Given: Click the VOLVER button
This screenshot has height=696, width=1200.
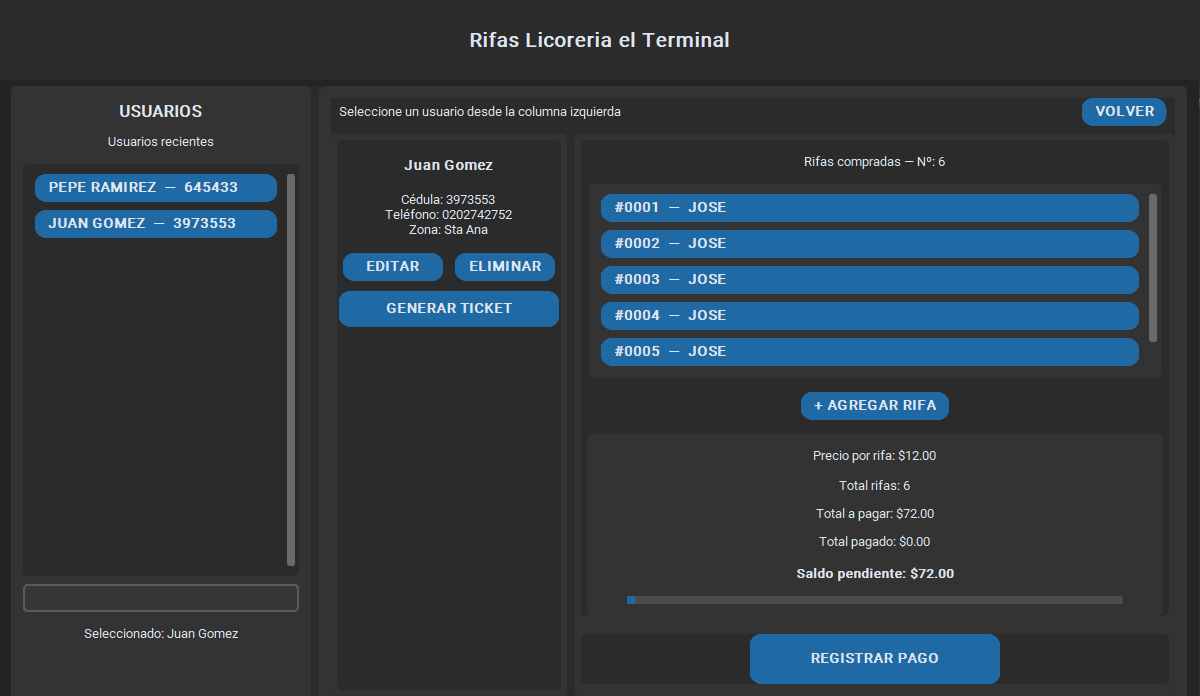Looking at the screenshot, I should click(1124, 112).
